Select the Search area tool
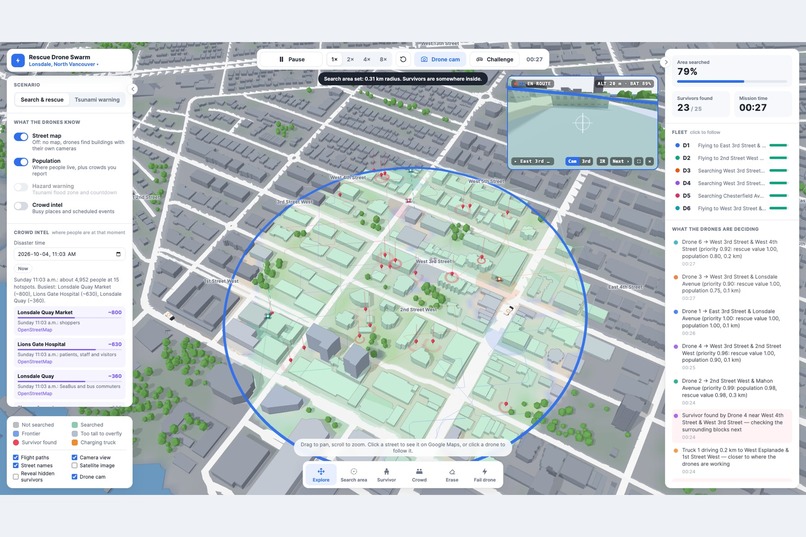Viewport: 806px width, 537px height. coord(354,474)
